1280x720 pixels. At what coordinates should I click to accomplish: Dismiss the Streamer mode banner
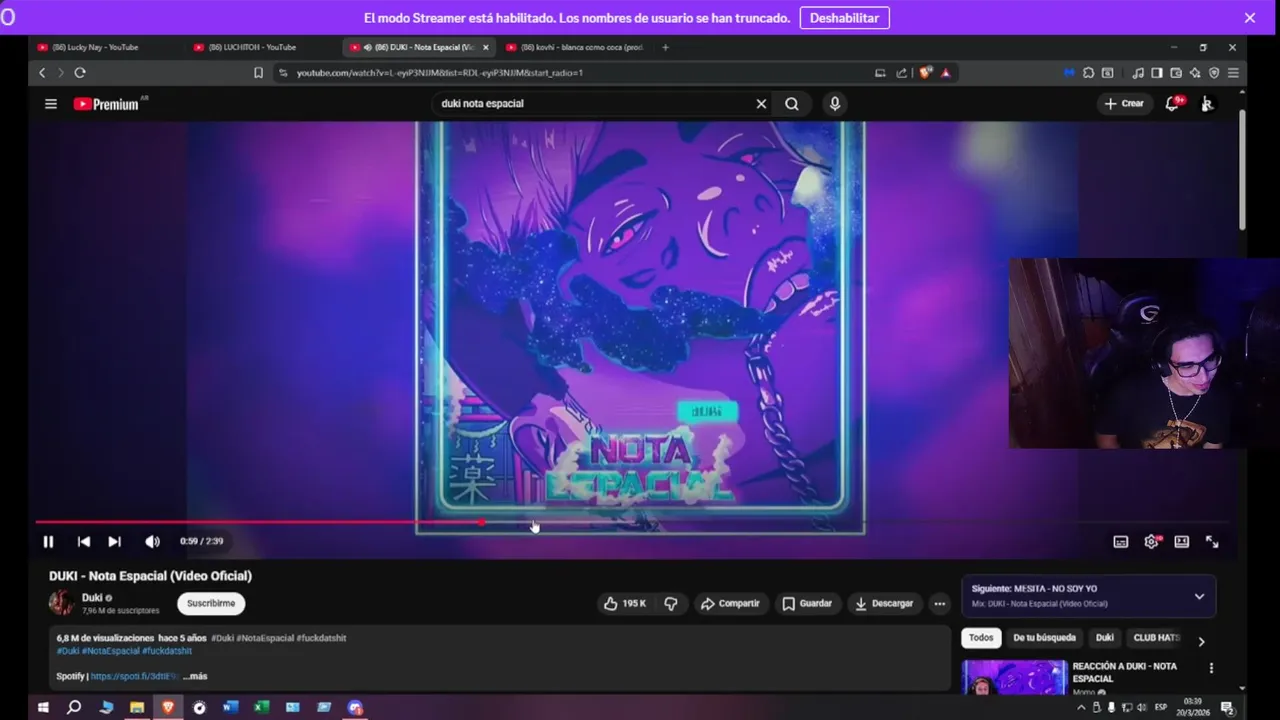pos(1249,18)
